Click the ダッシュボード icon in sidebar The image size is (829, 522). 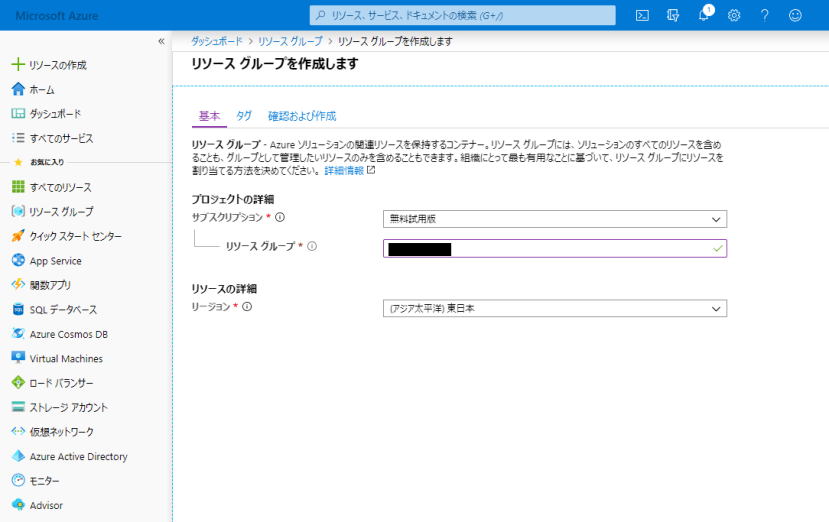coord(18,113)
